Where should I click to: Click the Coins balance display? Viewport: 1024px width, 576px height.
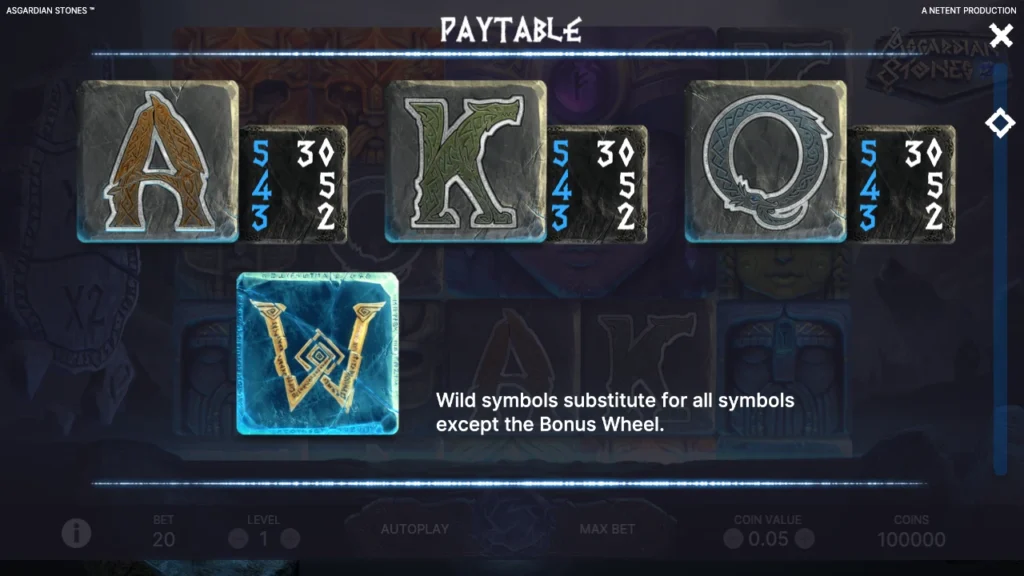point(911,532)
